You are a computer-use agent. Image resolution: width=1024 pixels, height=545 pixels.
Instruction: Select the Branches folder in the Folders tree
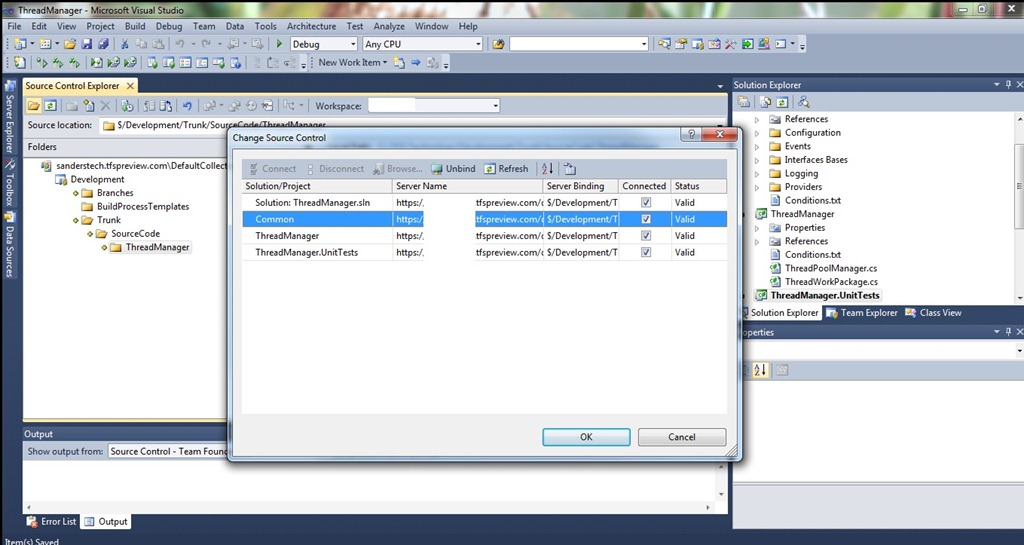pos(115,193)
